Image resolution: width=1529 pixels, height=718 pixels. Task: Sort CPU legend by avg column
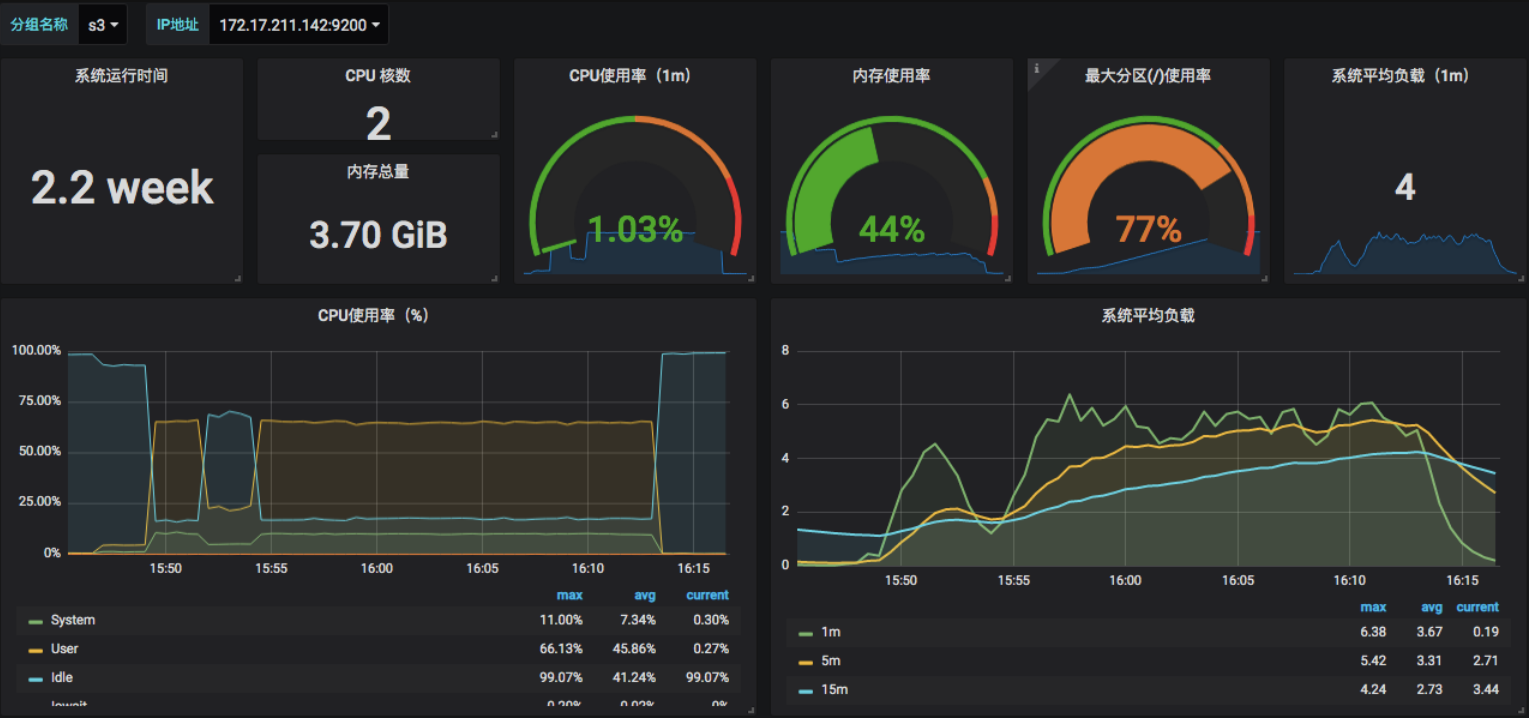[x=645, y=595]
